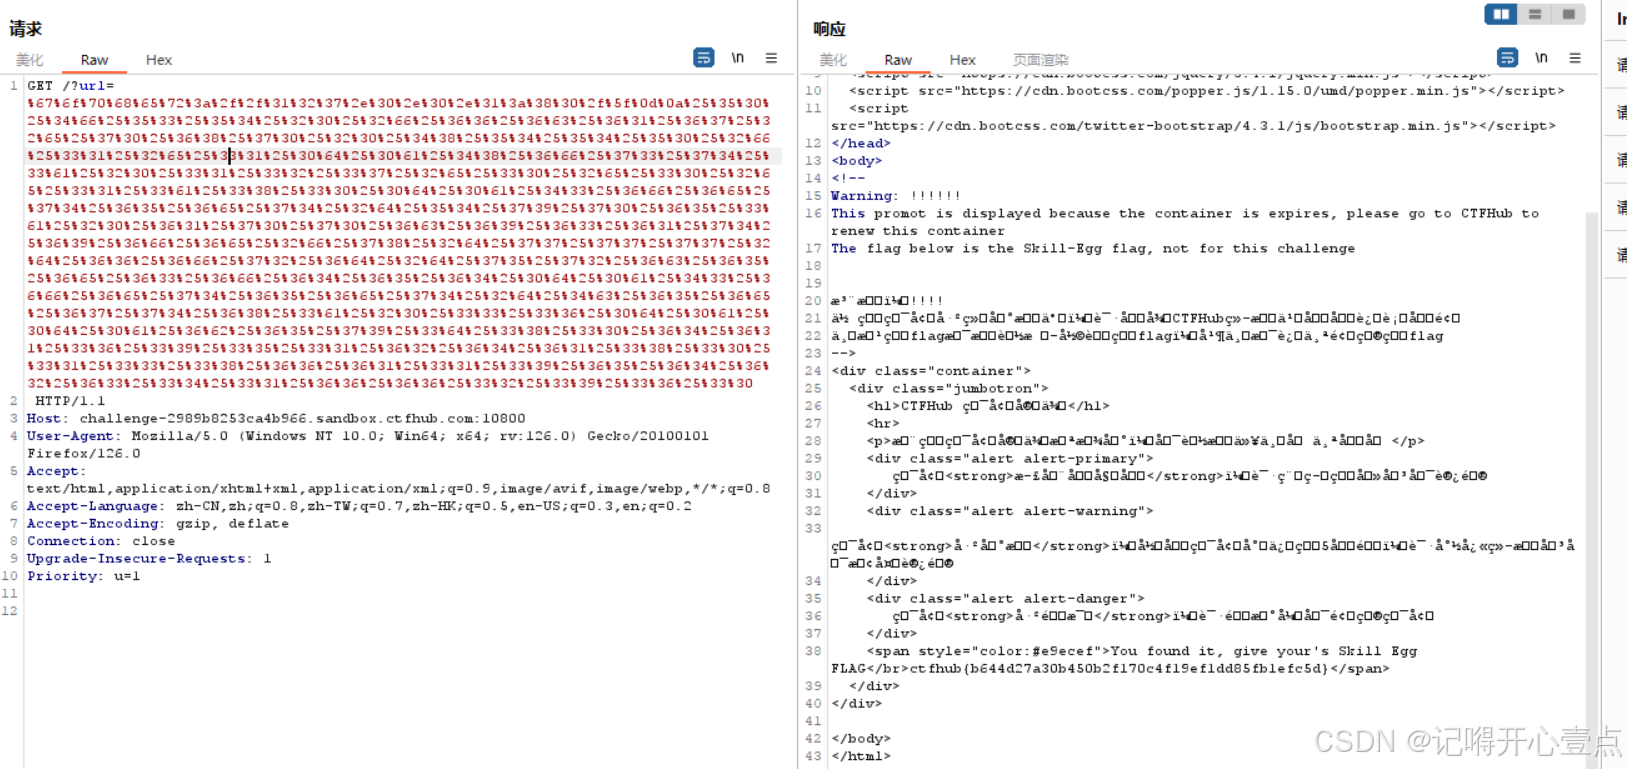This screenshot has width=1627, height=769.
Task: Click the 'You found it' span line
Action: 1142,651
